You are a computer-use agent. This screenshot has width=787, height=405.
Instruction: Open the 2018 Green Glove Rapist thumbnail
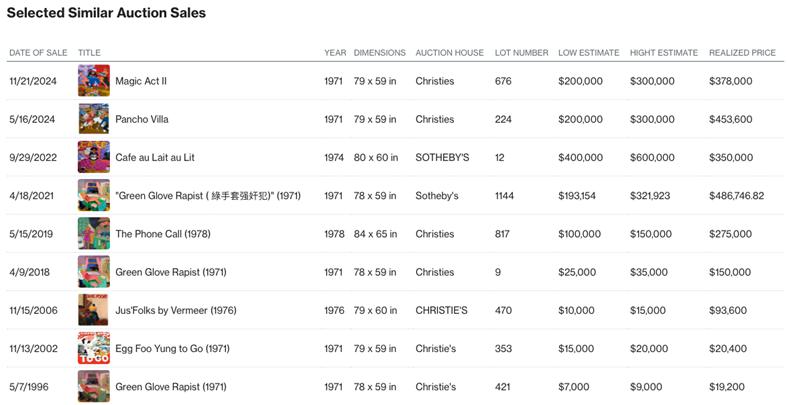coord(94,272)
